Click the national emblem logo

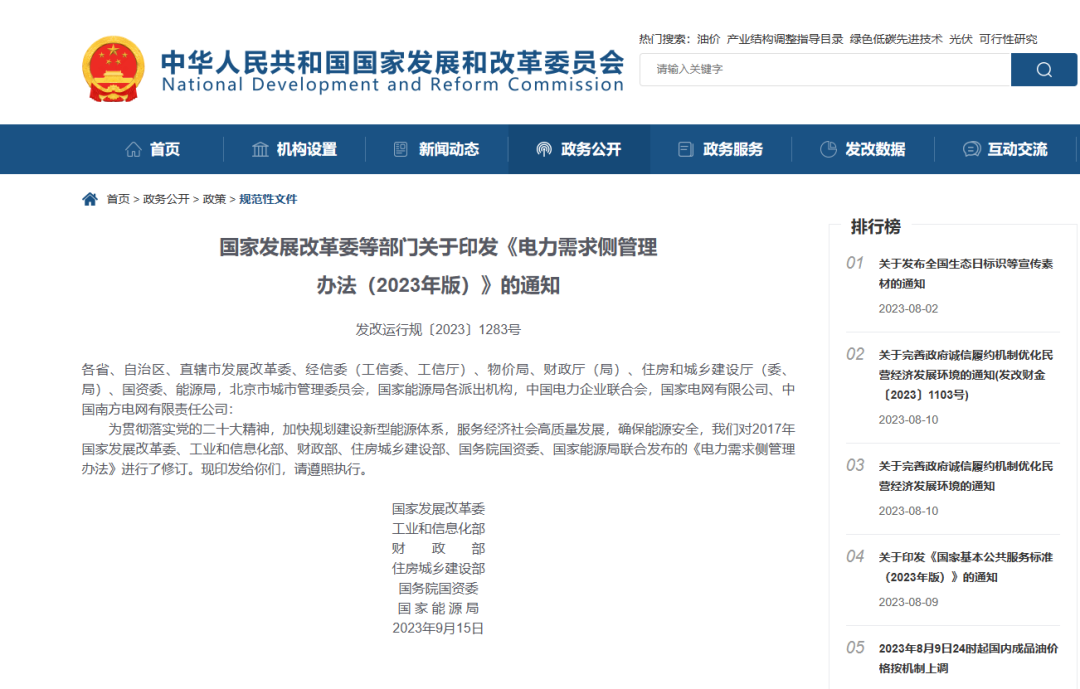click(113, 69)
